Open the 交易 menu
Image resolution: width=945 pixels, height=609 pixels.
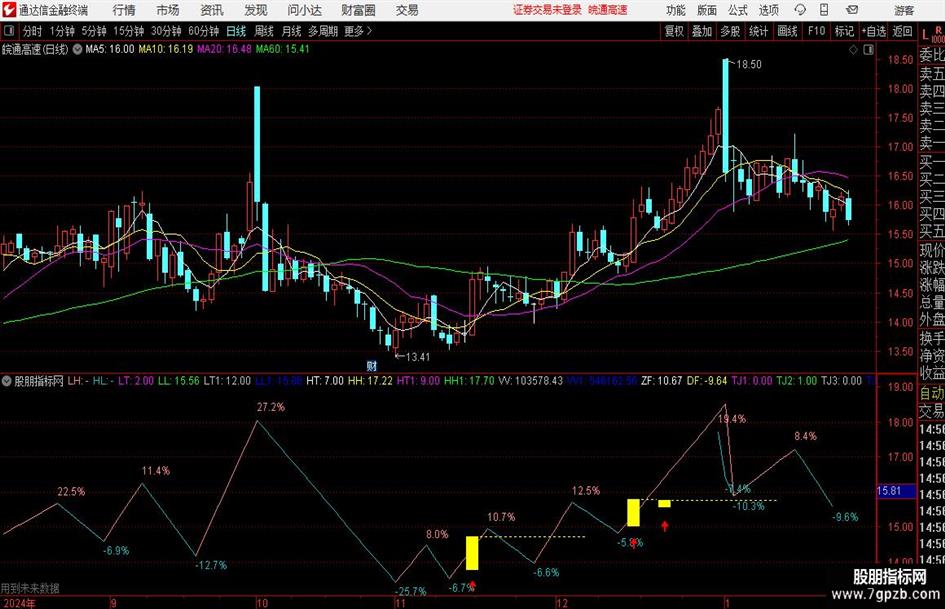point(407,10)
